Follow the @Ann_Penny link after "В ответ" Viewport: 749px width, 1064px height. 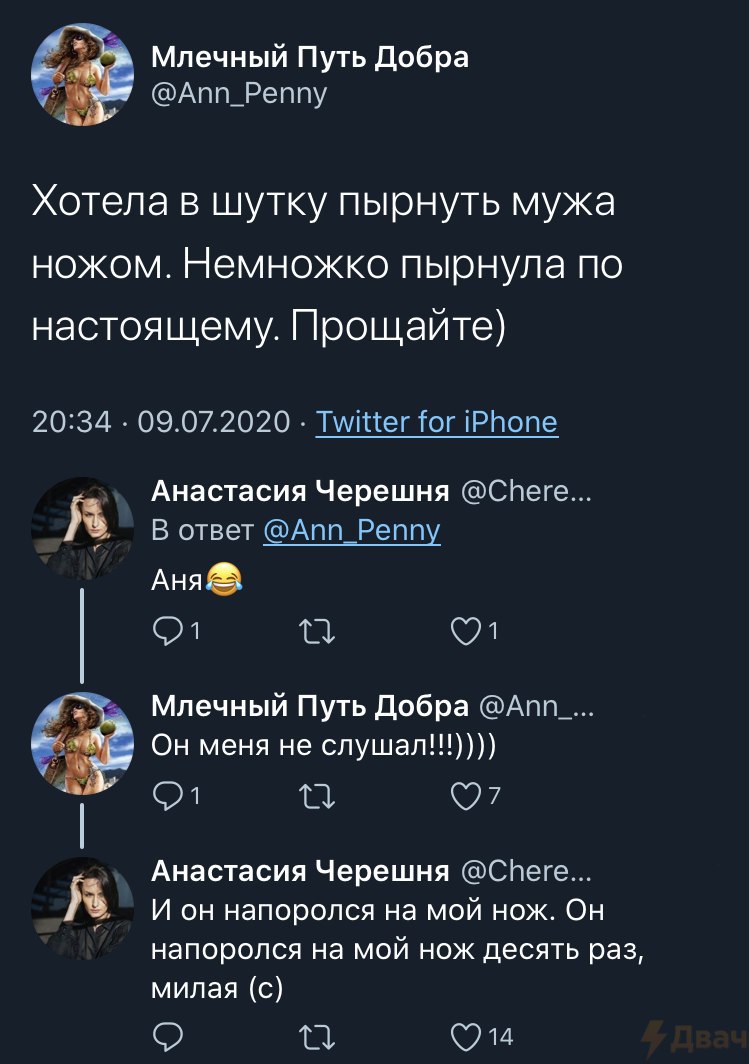[x=351, y=531]
